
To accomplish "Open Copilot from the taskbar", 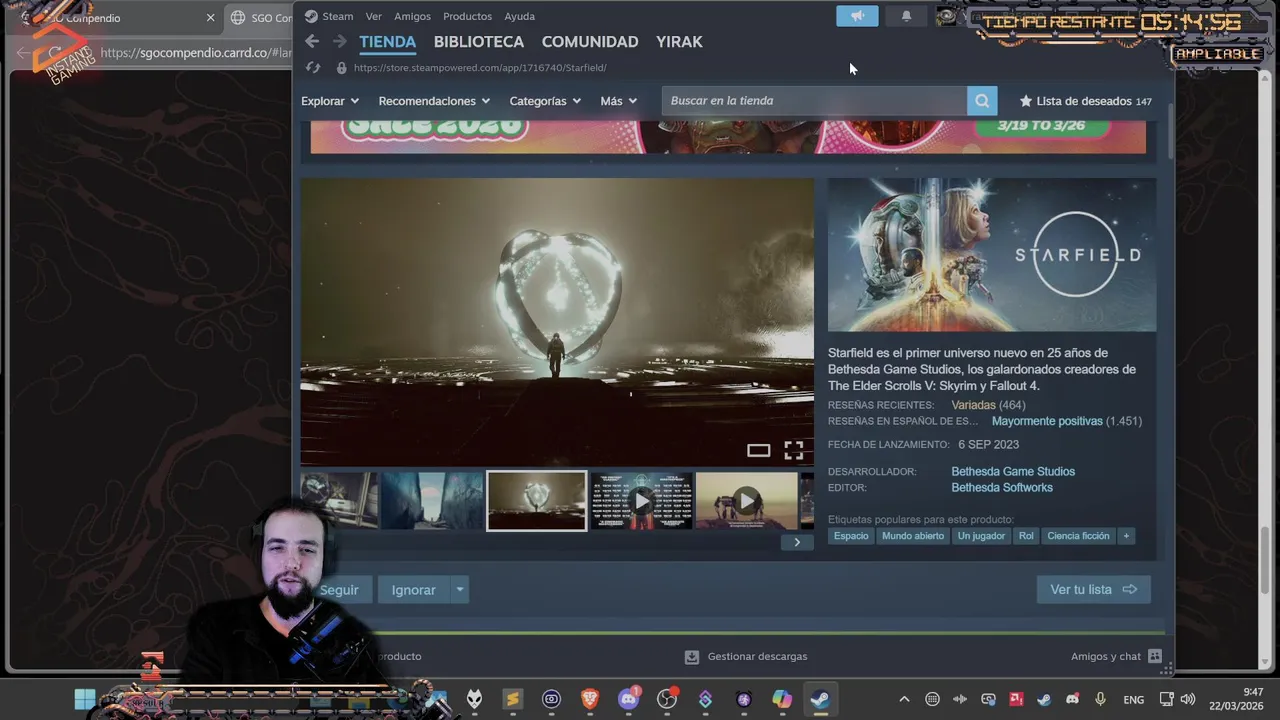I will click(782, 699).
